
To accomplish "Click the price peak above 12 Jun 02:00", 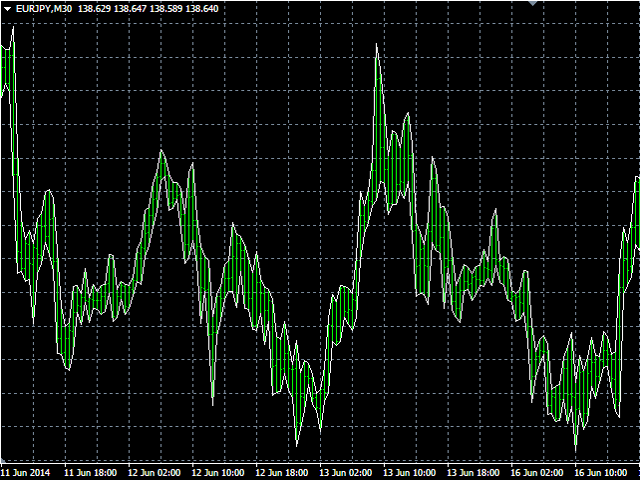I will point(161,152).
